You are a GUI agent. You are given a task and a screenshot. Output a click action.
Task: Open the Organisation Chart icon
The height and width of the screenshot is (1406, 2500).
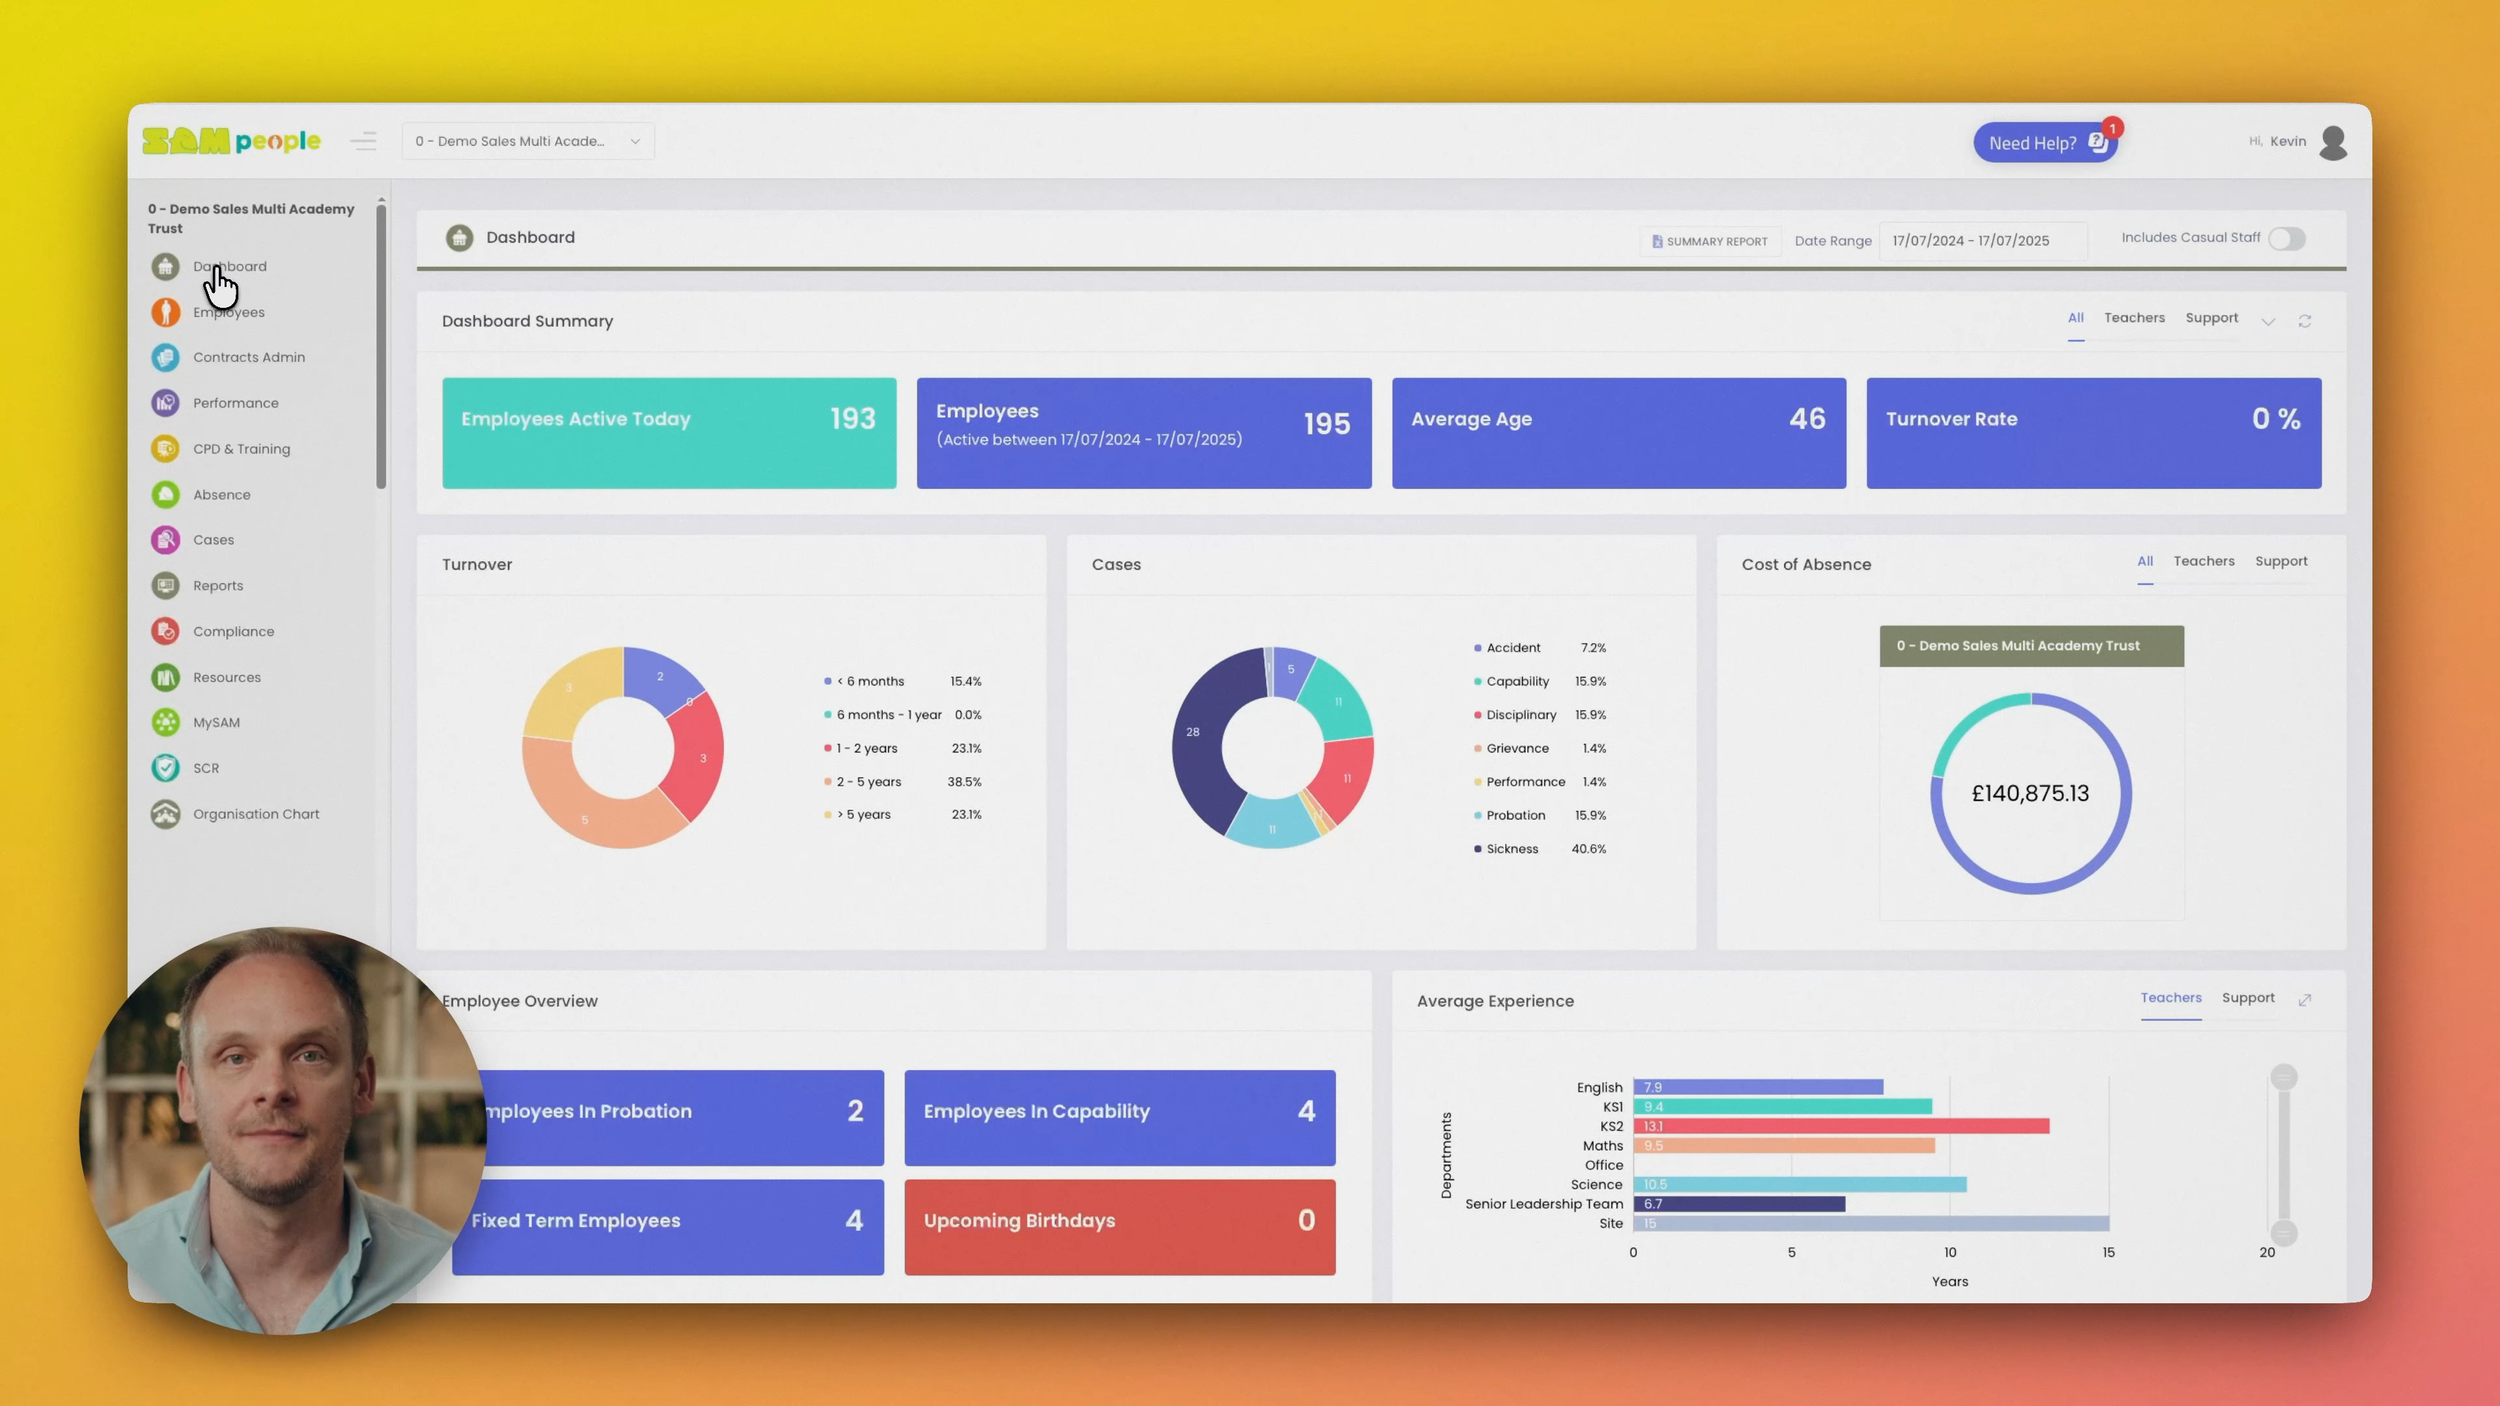[165, 814]
